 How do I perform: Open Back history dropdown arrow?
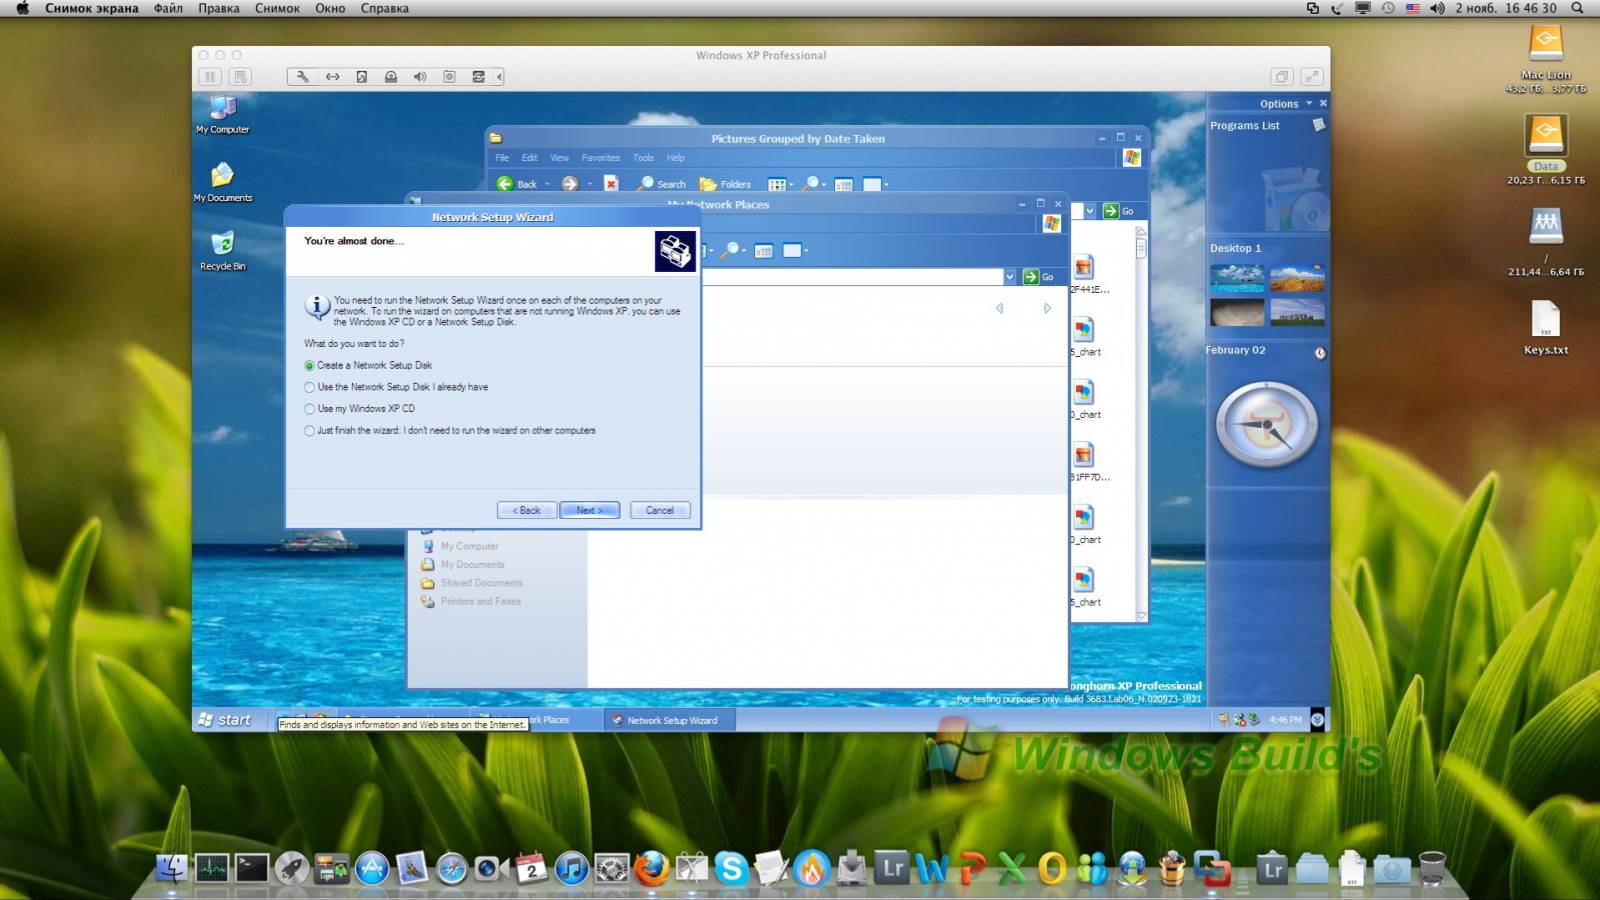[x=548, y=184]
